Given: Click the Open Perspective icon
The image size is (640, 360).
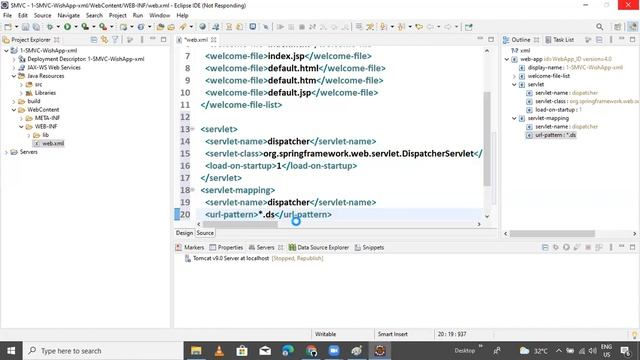Looking at the screenshot, I should [618, 27].
